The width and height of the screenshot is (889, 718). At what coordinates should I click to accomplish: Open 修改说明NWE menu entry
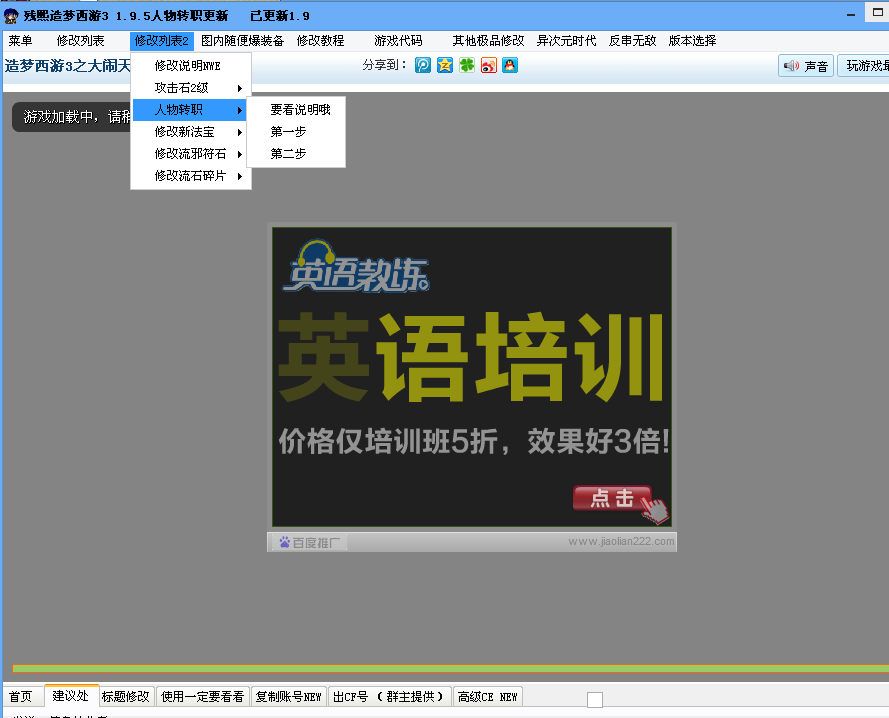tap(187, 66)
